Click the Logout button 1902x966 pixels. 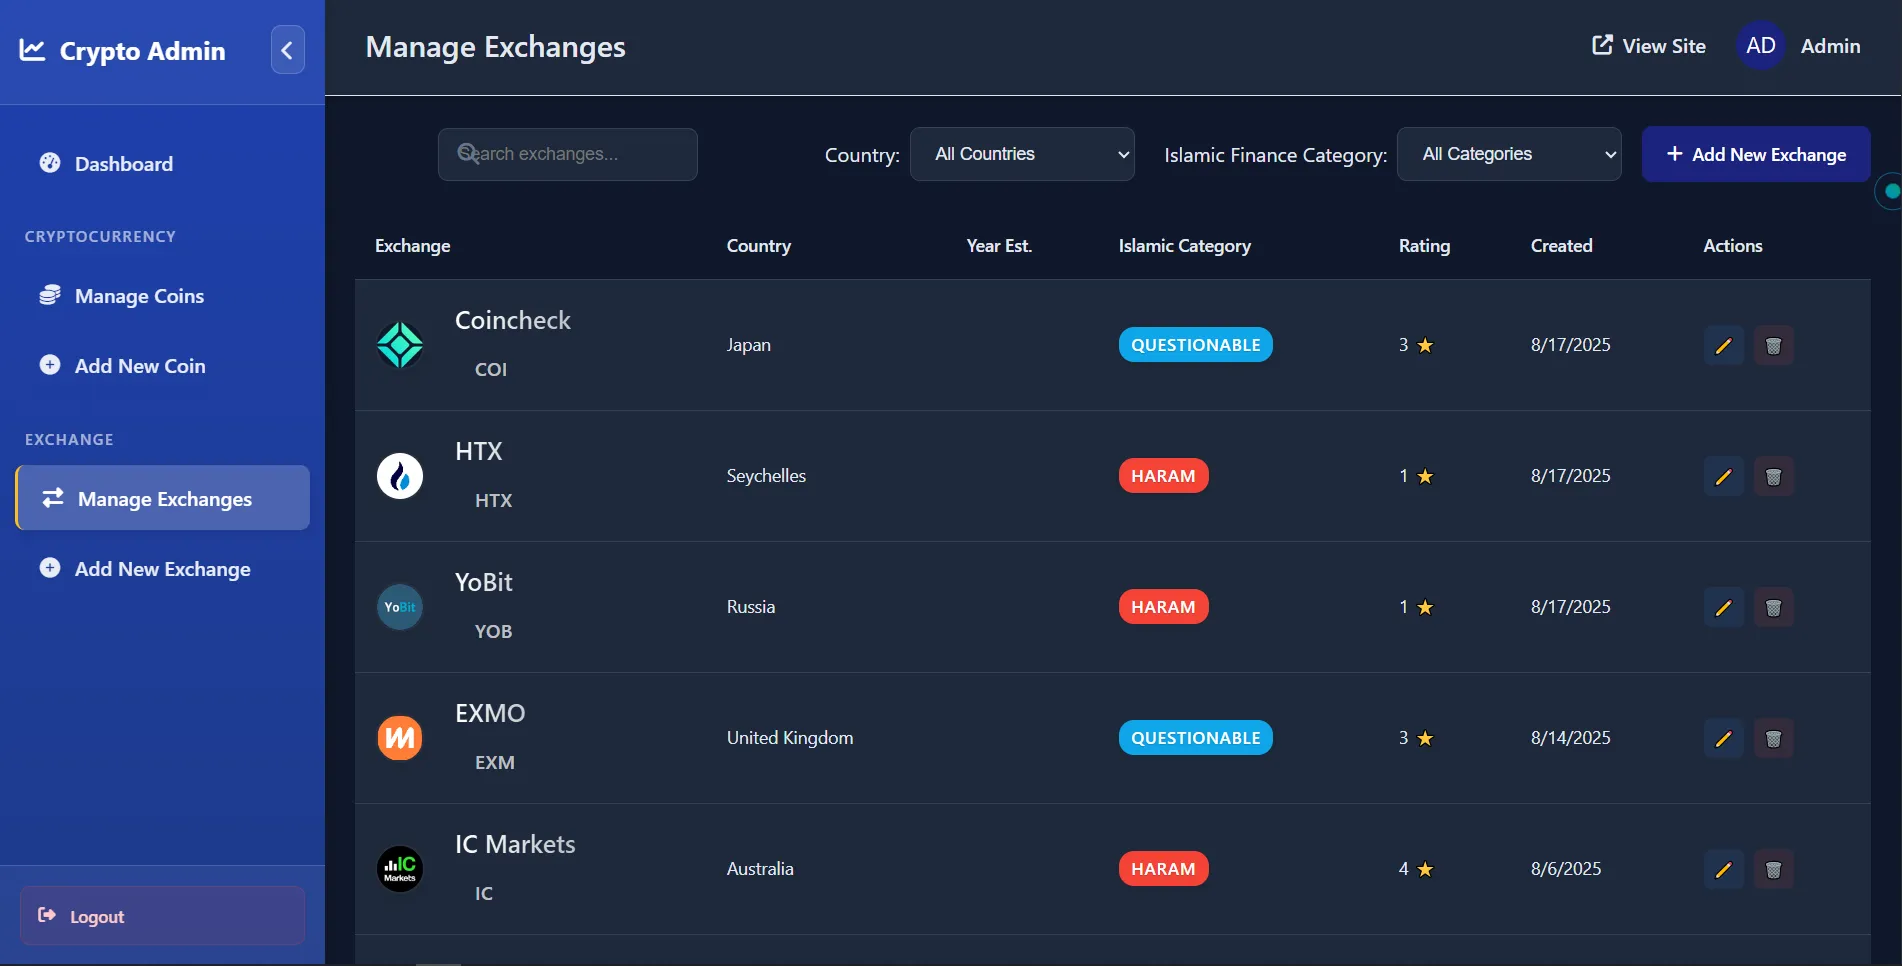click(162, 916)
